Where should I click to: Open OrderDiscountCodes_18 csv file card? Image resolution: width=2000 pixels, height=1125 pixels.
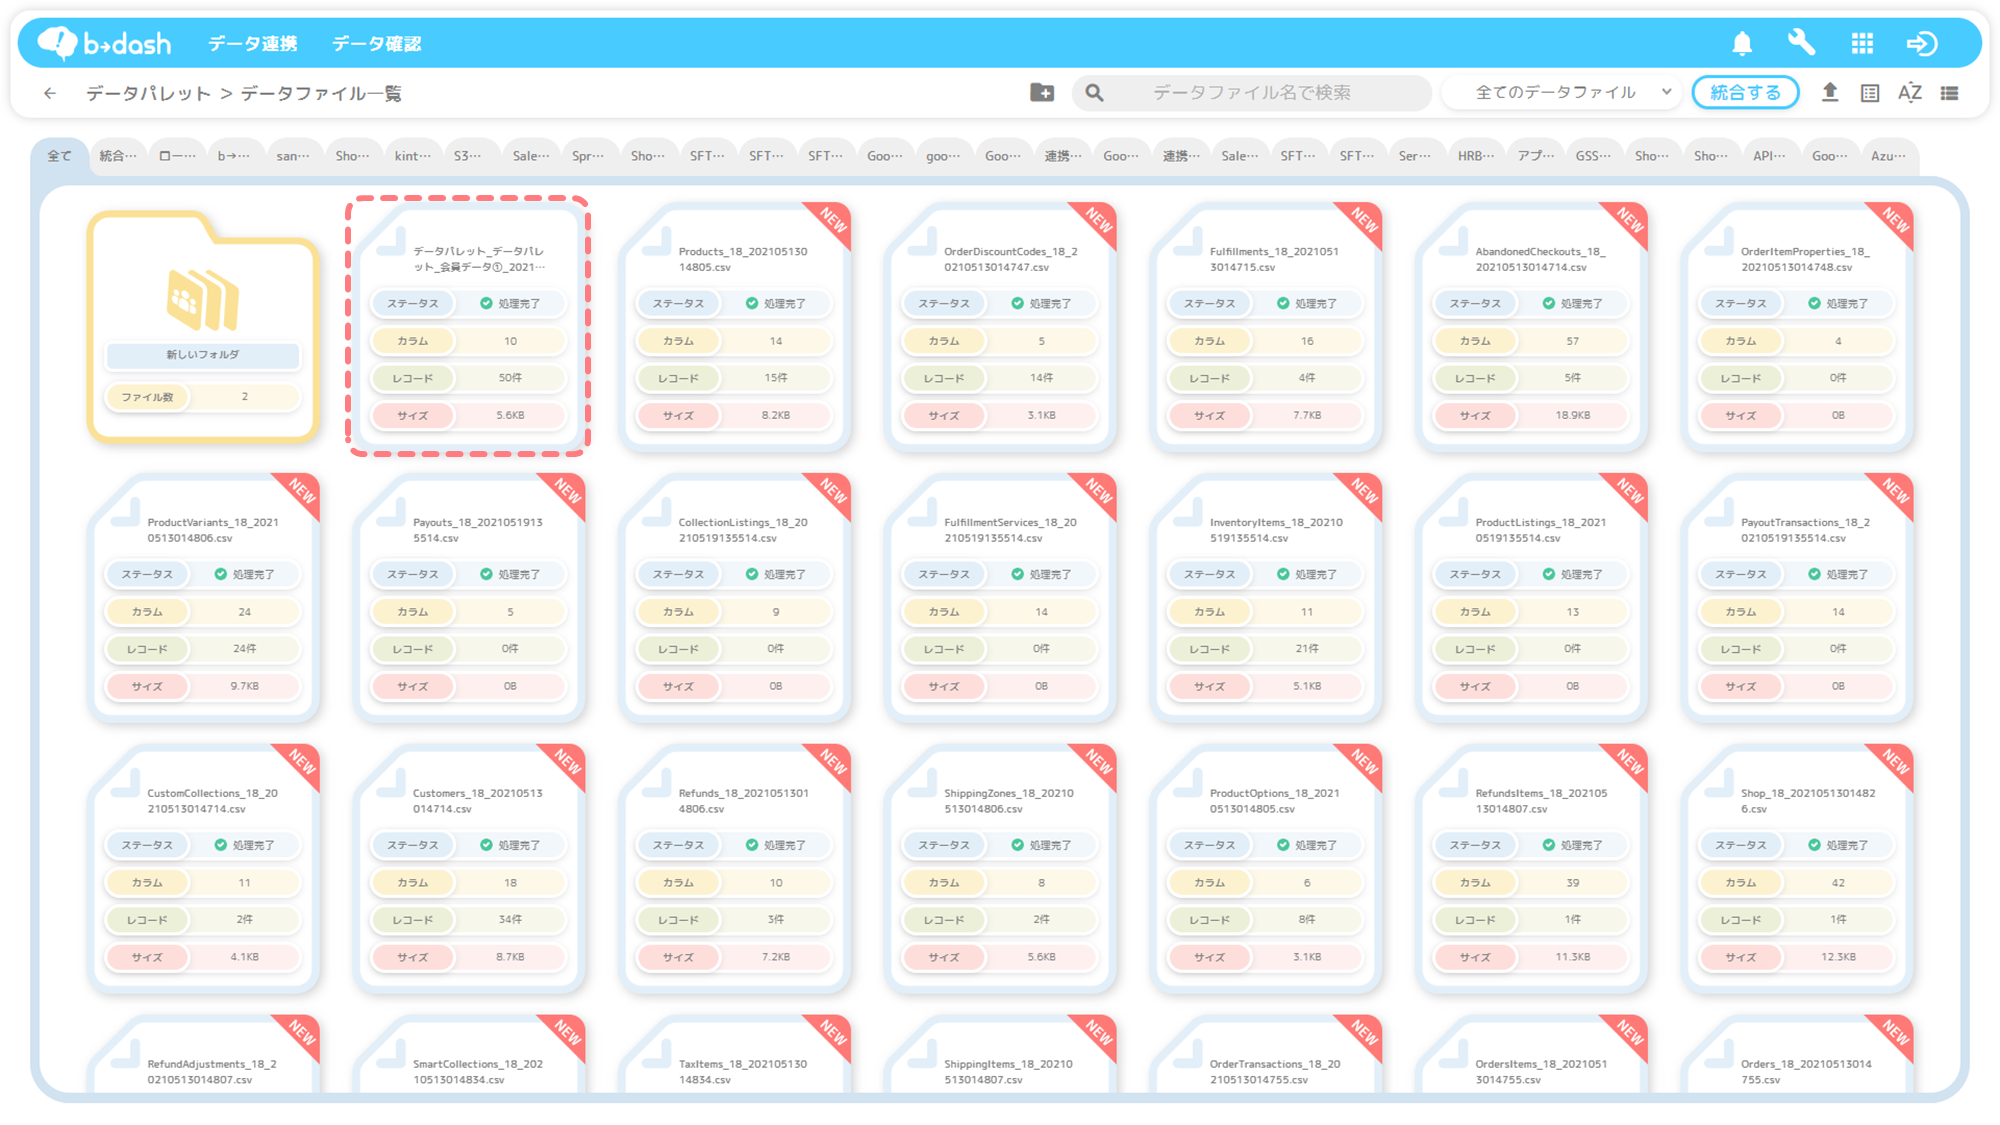(1000, 326)
